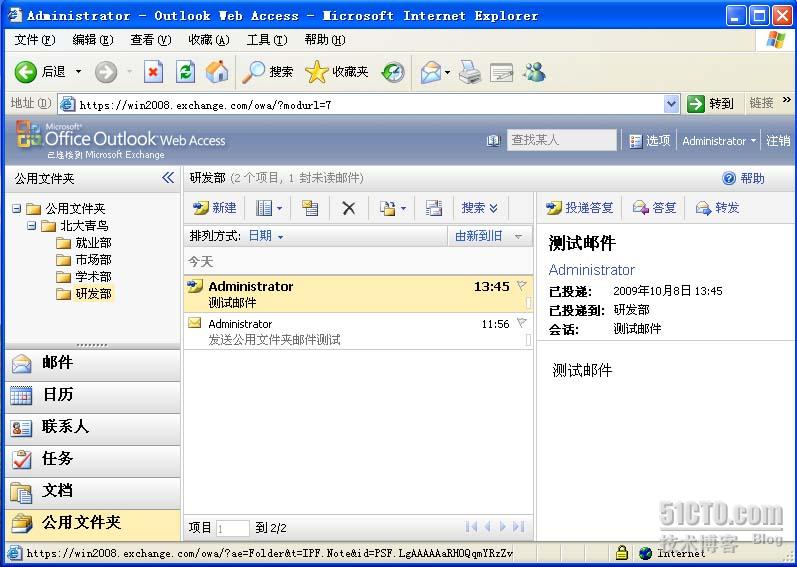
Task: Click 转发 (Forward) button
Action: tap(717, 208)
